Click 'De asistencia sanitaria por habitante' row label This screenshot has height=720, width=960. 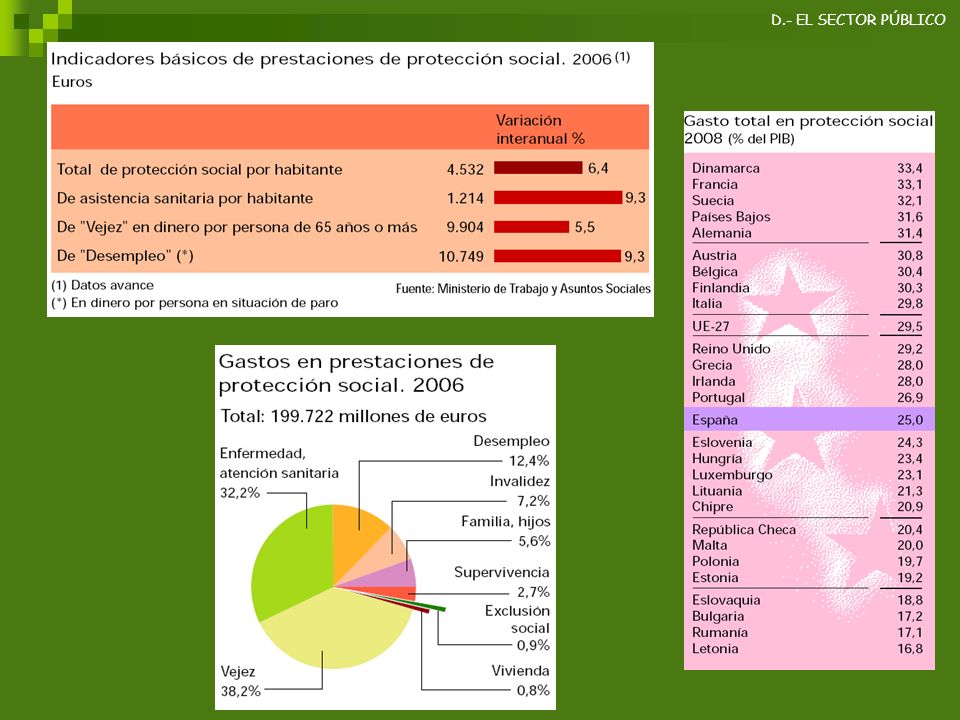click(185, 198)
